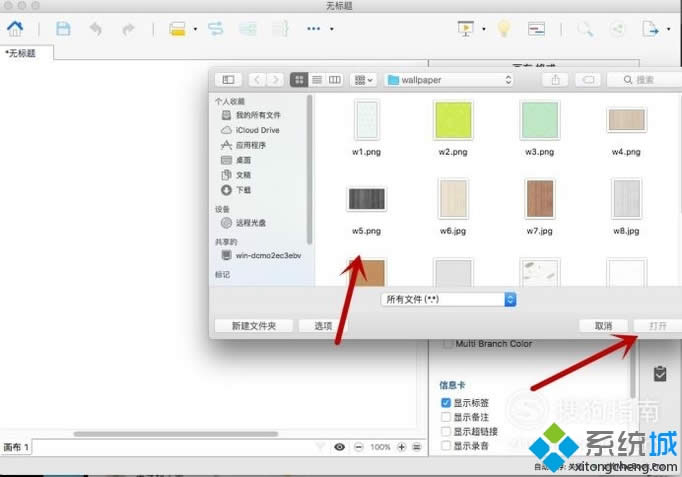Check the 显示录音 checkbox
This screenshot has width=682, height=477.
[x=445, y=446]
